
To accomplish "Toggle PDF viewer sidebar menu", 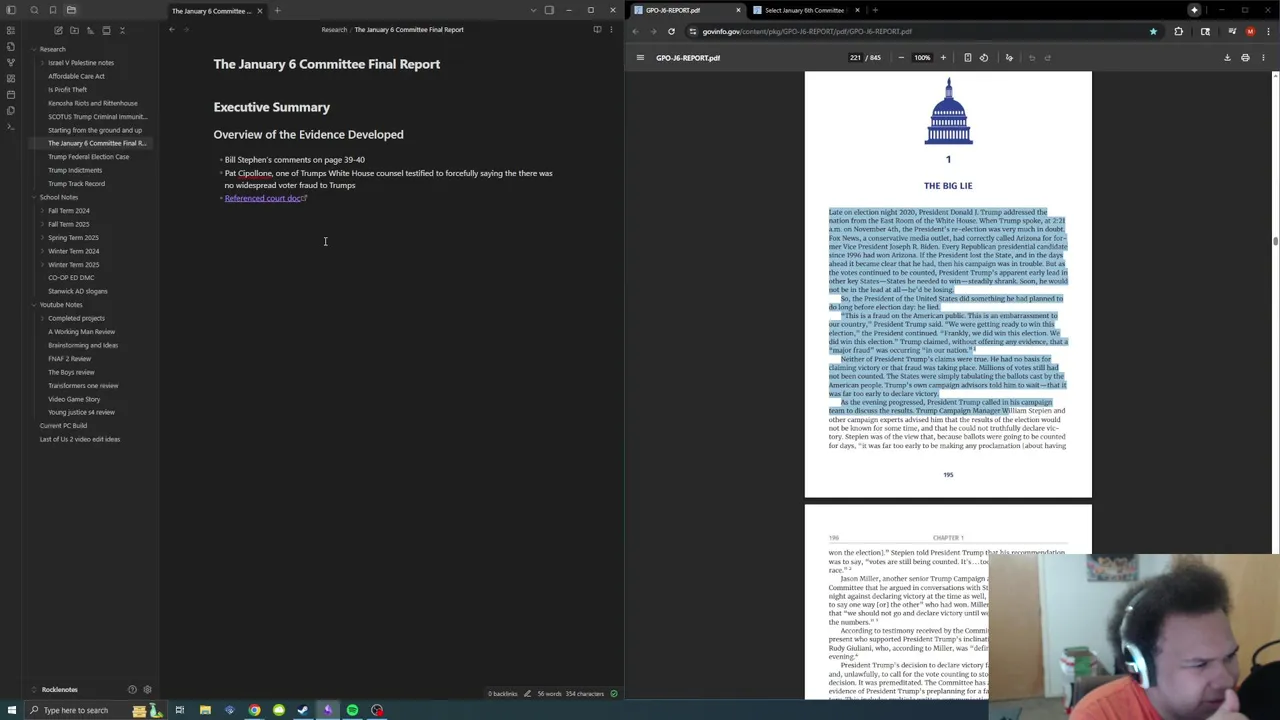I will pos(640,57).
